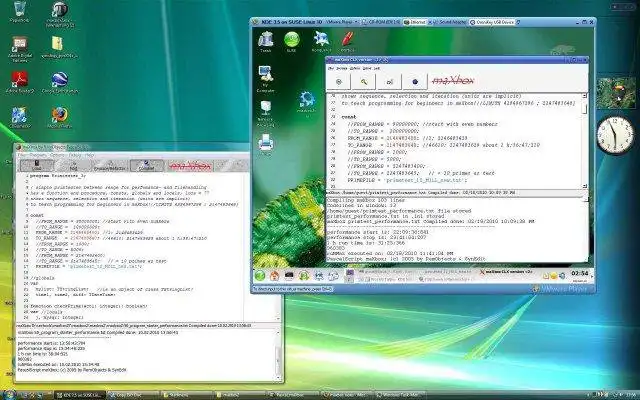The height and width of the screenshot is (400, 640).
Task: Open the Adobe Digital Editions desktop shortcut
Action: (x=19, y=49)
